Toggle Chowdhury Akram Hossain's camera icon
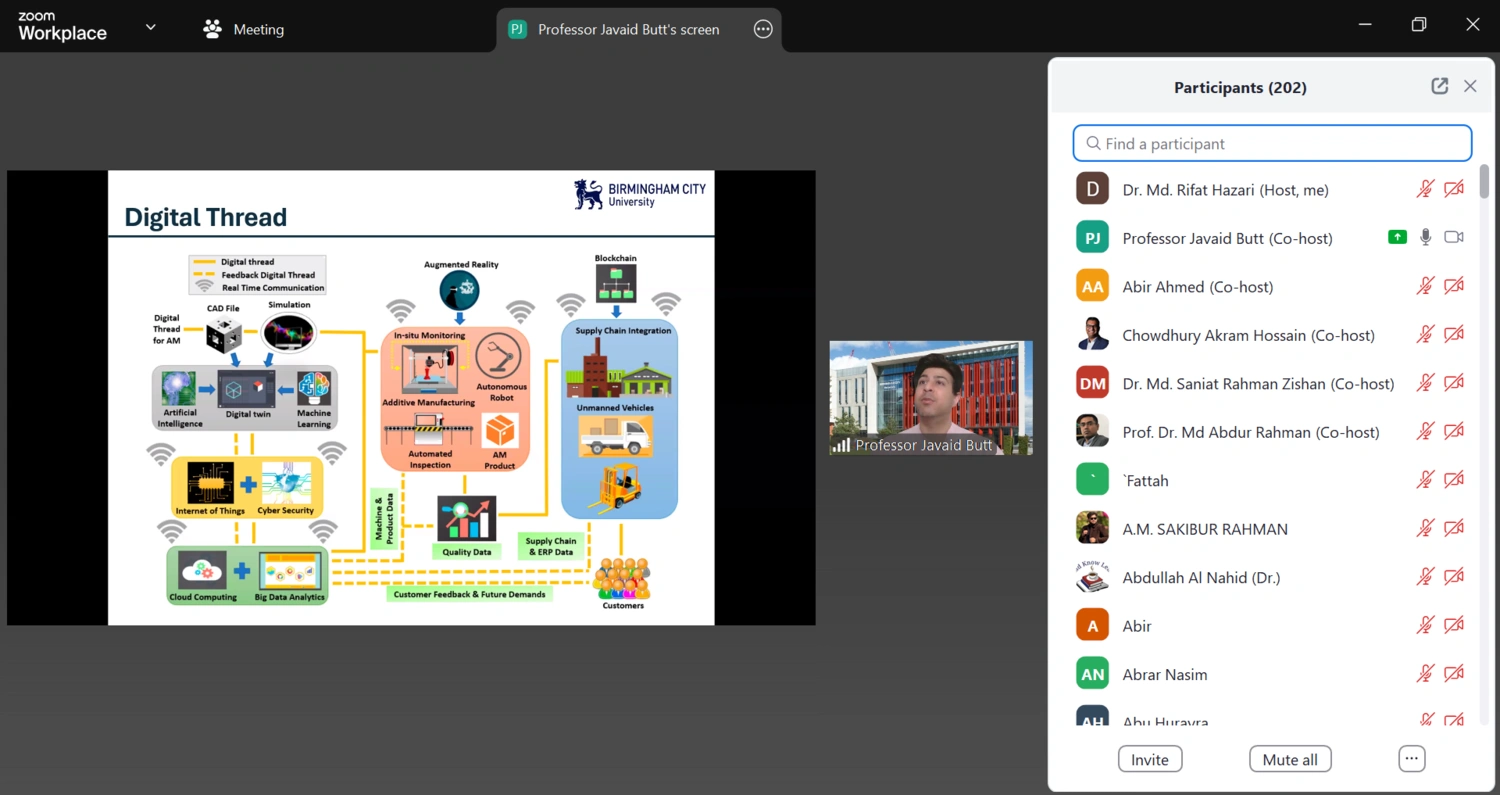 click(1454, 335)
